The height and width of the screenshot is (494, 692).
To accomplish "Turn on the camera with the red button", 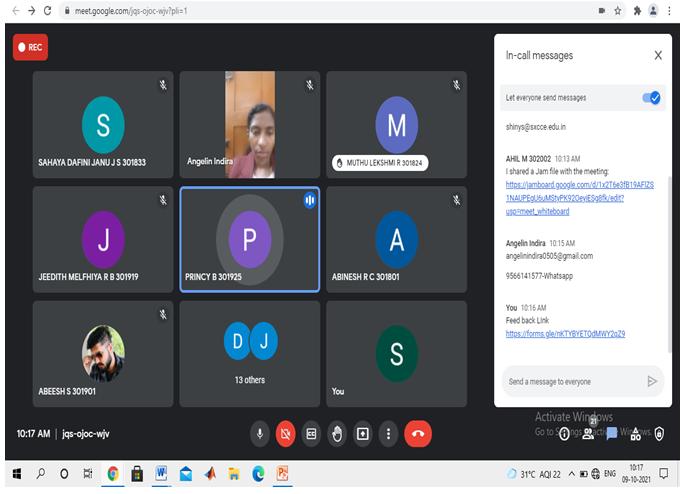I will tap(285, 433).
